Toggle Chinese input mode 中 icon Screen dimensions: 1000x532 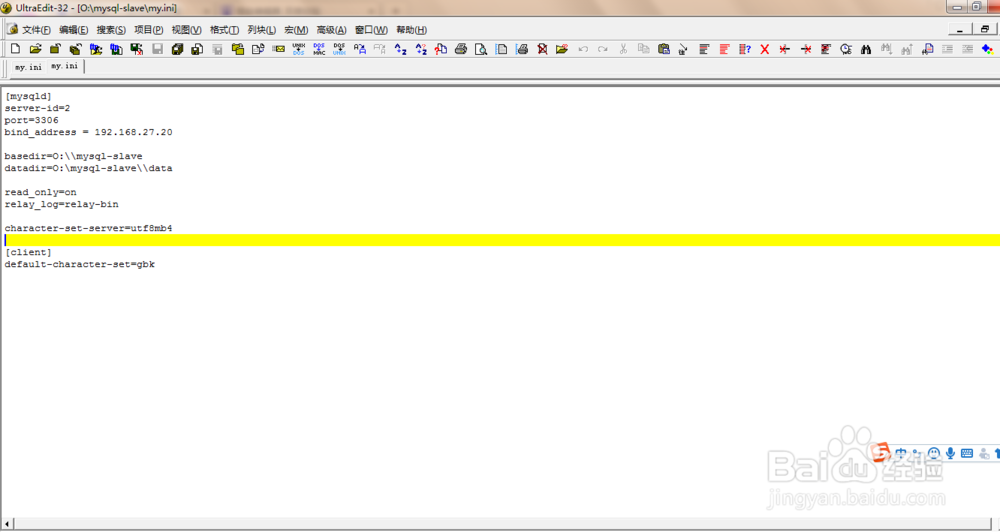click(901, 454)
